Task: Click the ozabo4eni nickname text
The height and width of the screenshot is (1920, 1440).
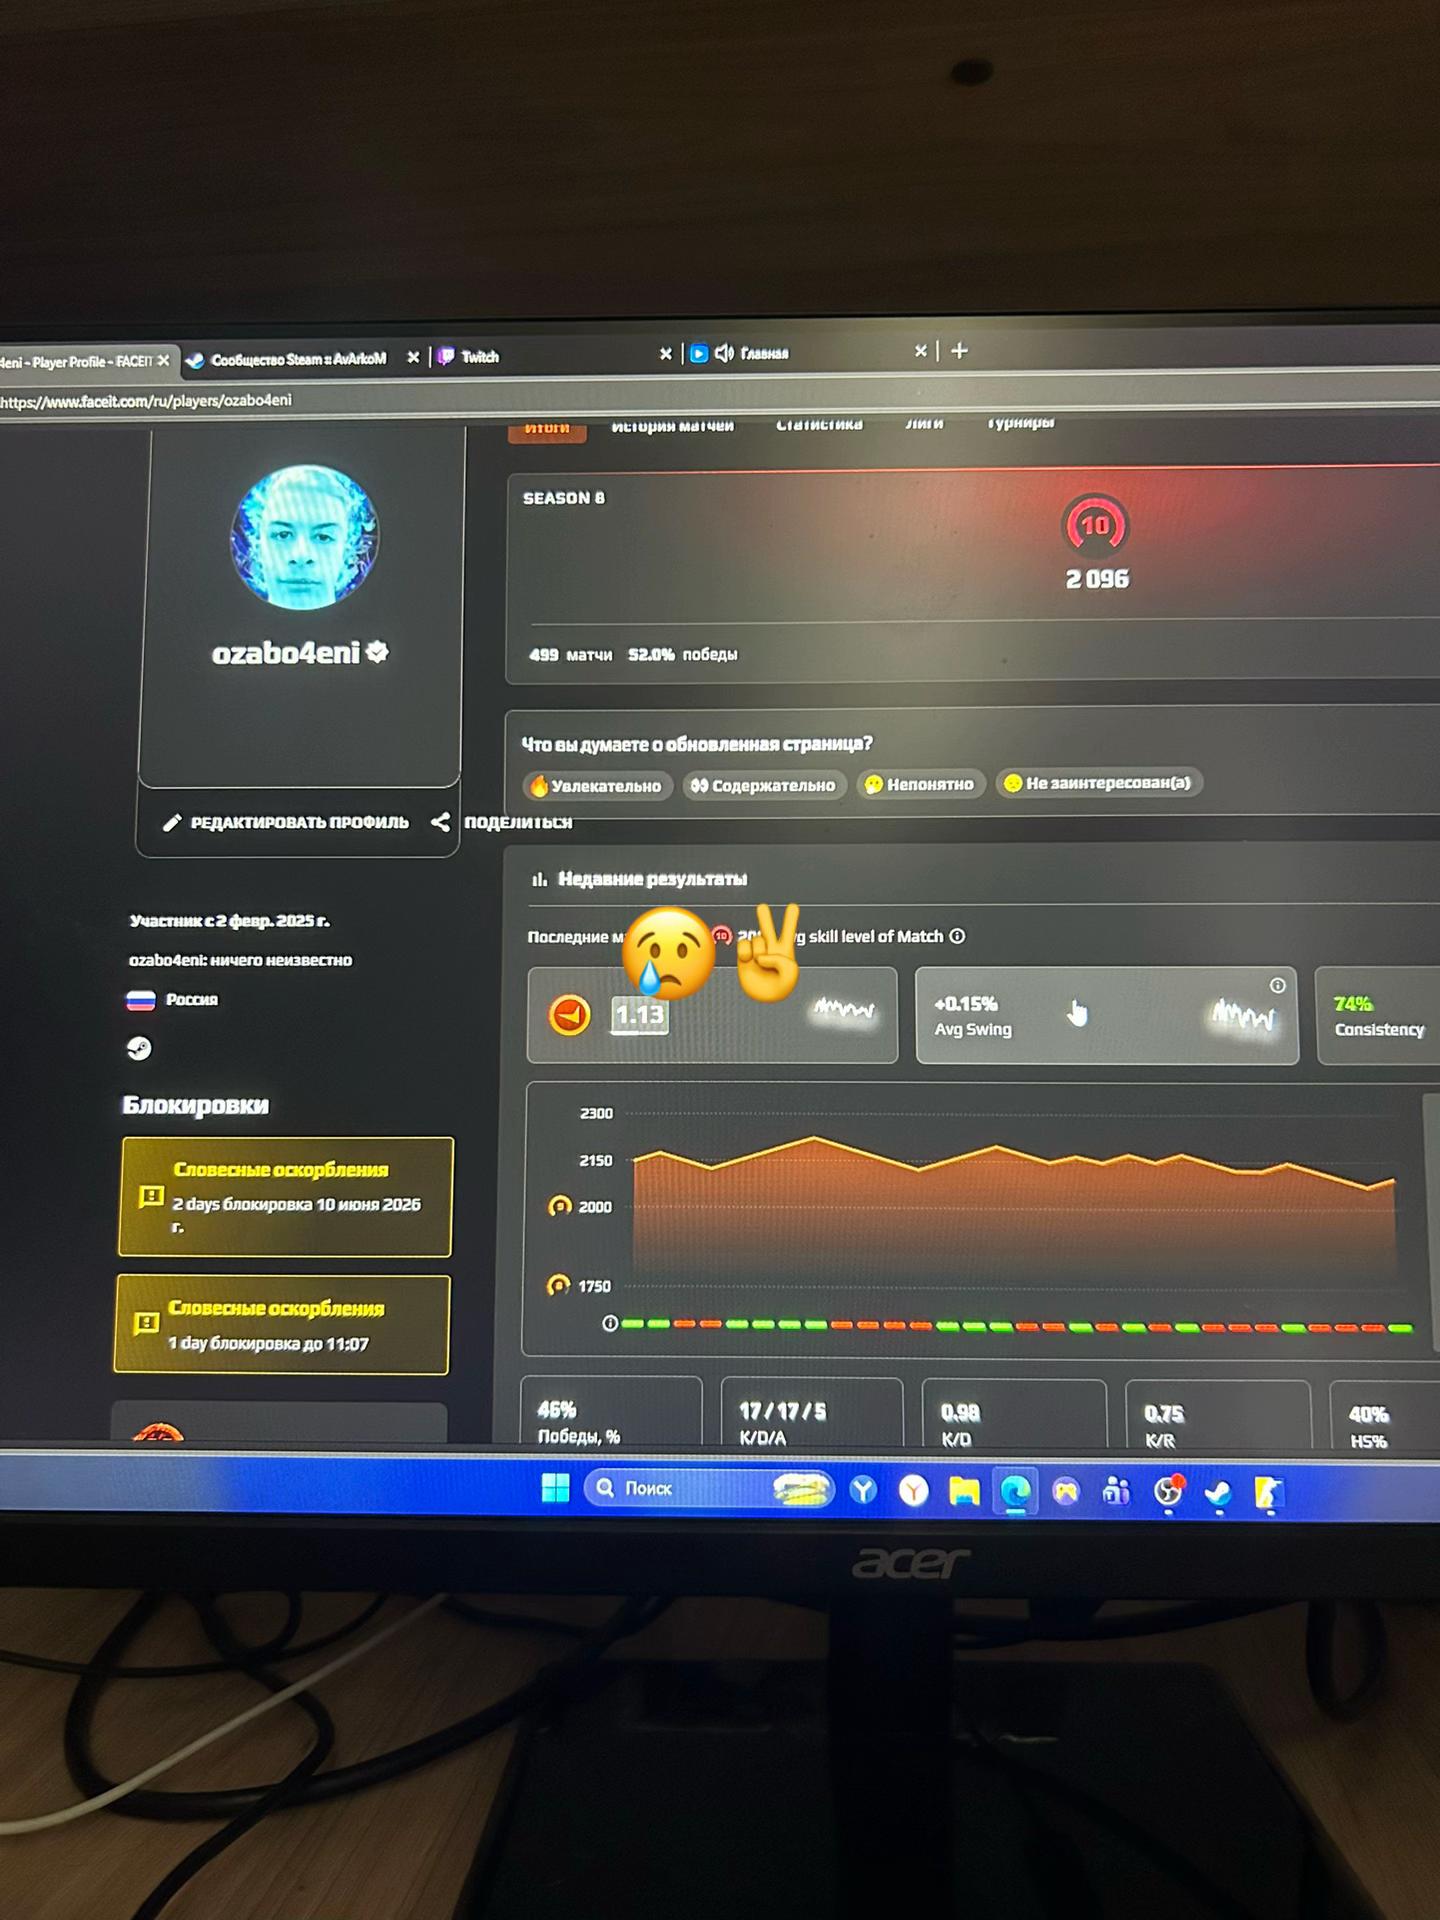Action: click(x=285, y=653)
